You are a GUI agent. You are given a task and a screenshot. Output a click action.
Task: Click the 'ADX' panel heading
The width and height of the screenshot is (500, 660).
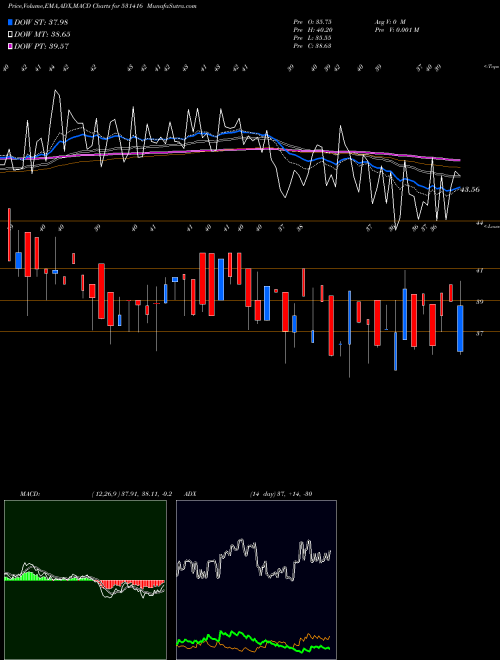tap(191, 494)
